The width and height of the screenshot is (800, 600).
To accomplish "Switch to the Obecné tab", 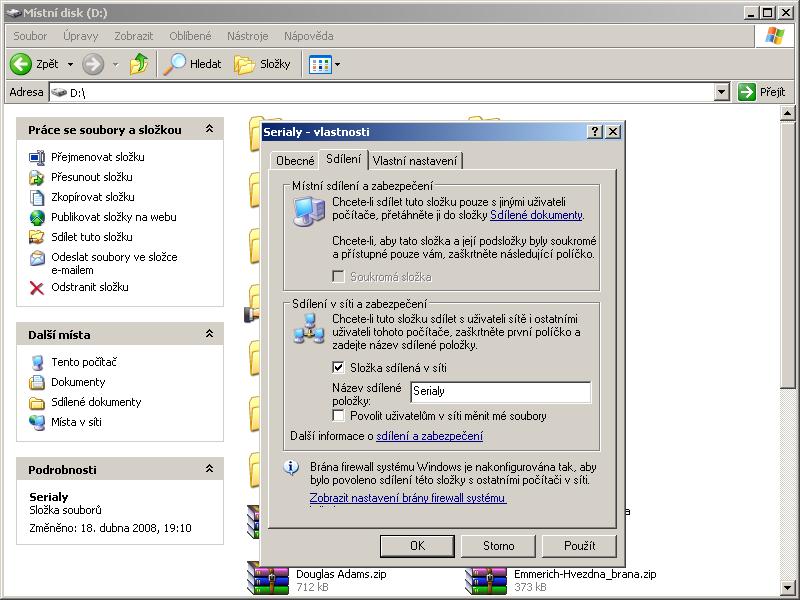I will (295, 160).
